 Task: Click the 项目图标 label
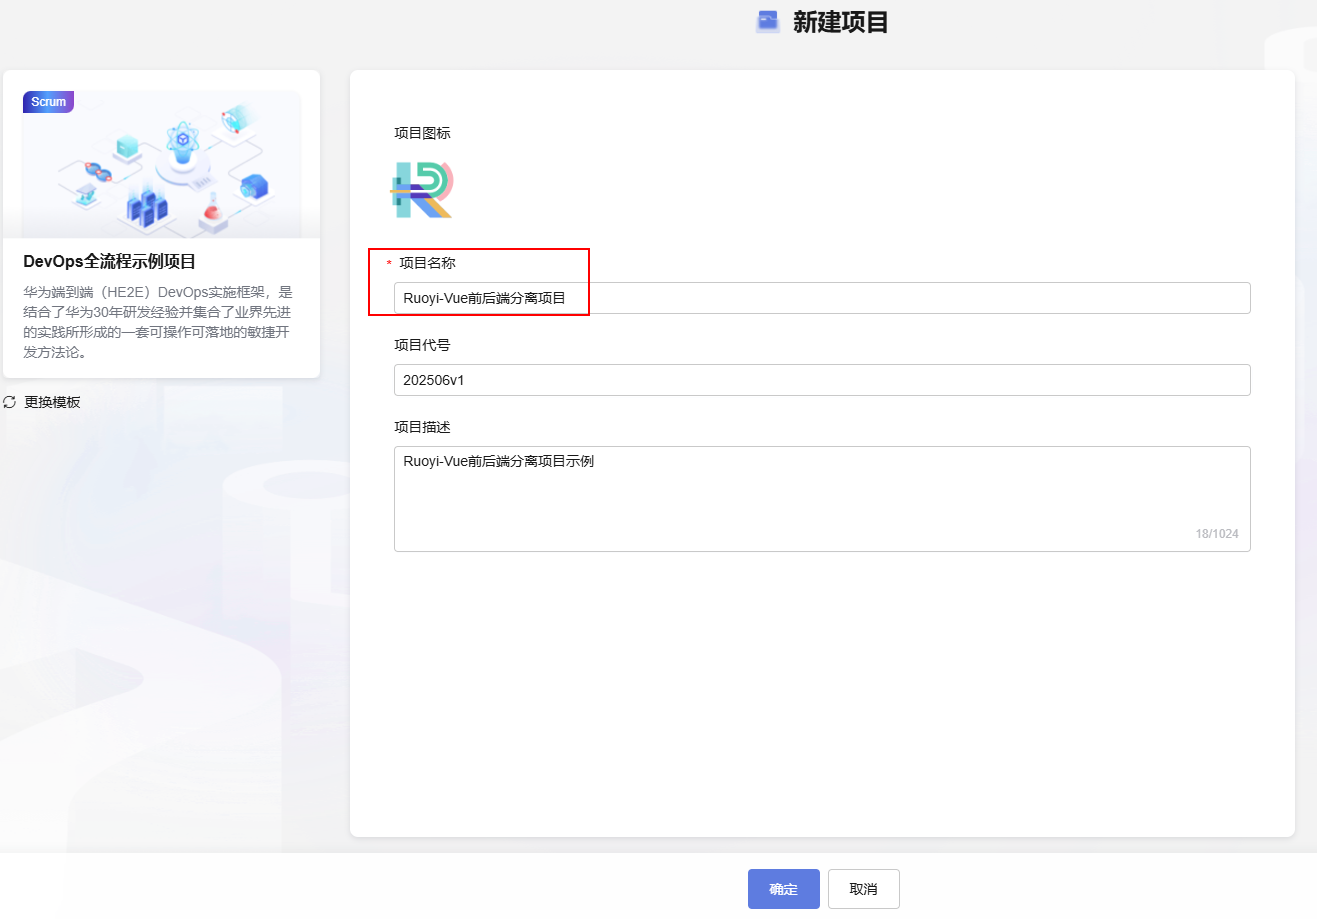[x=422, y=133]
